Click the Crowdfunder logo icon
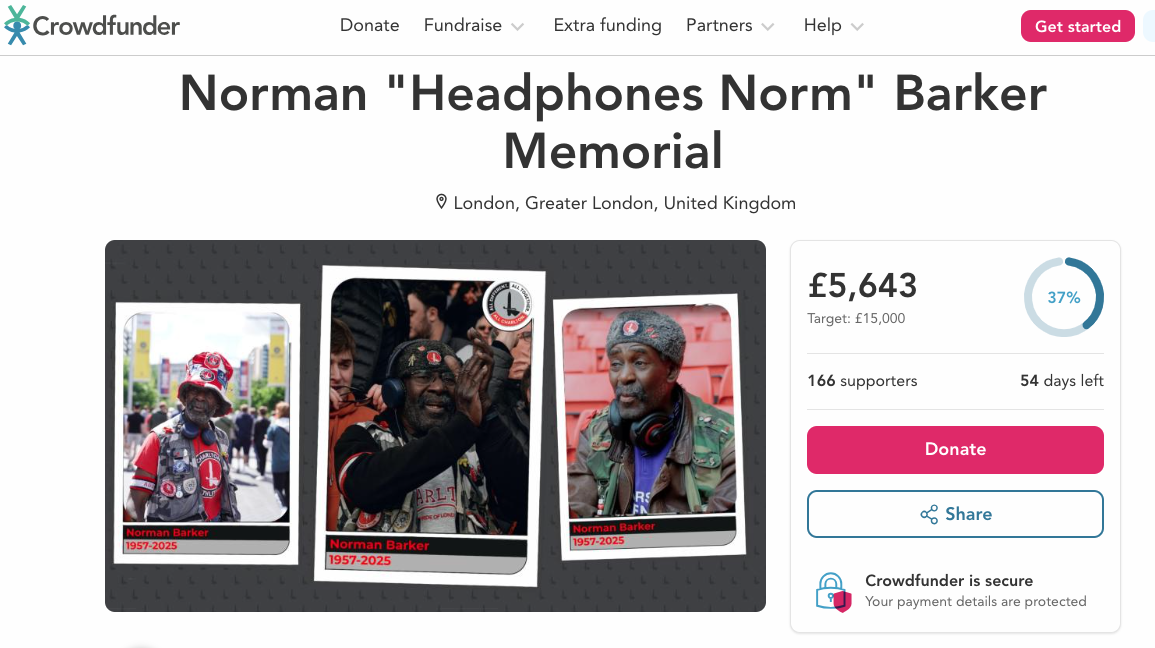The height and width of the screenshot is (648, 1155). 16,25
